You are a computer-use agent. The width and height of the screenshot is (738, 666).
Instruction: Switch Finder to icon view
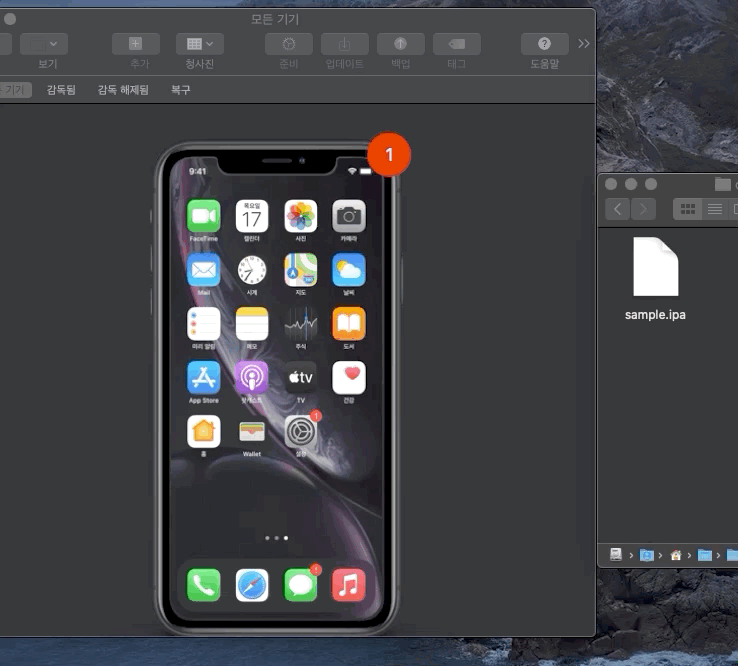pyautogui.click(x=688, y=209)
